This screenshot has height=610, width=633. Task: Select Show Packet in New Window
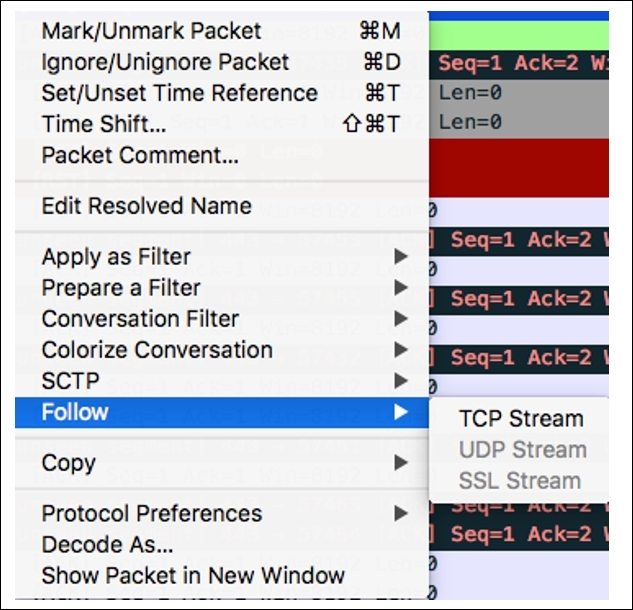193,576
